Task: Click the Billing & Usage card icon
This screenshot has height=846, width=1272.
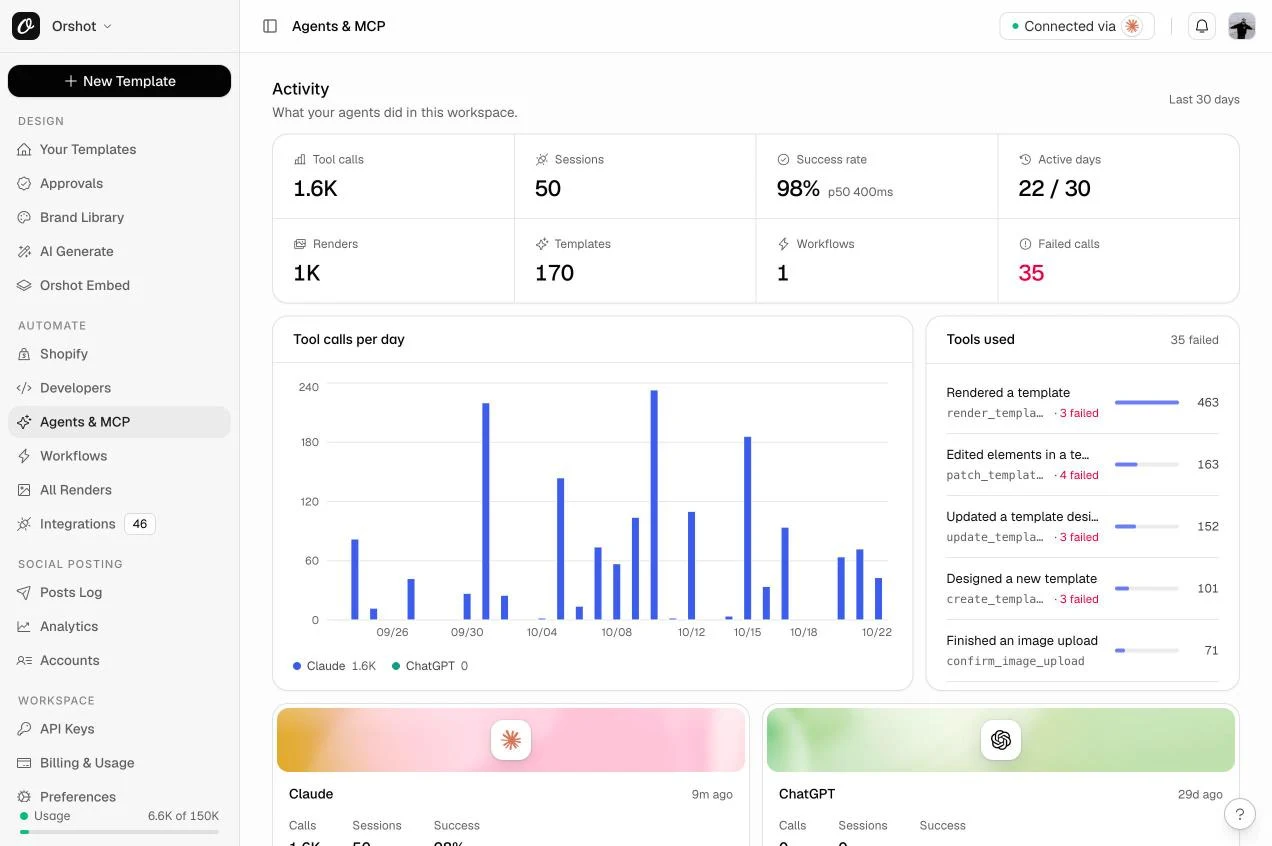Action: pyautogui.click(x=24, y=763)
